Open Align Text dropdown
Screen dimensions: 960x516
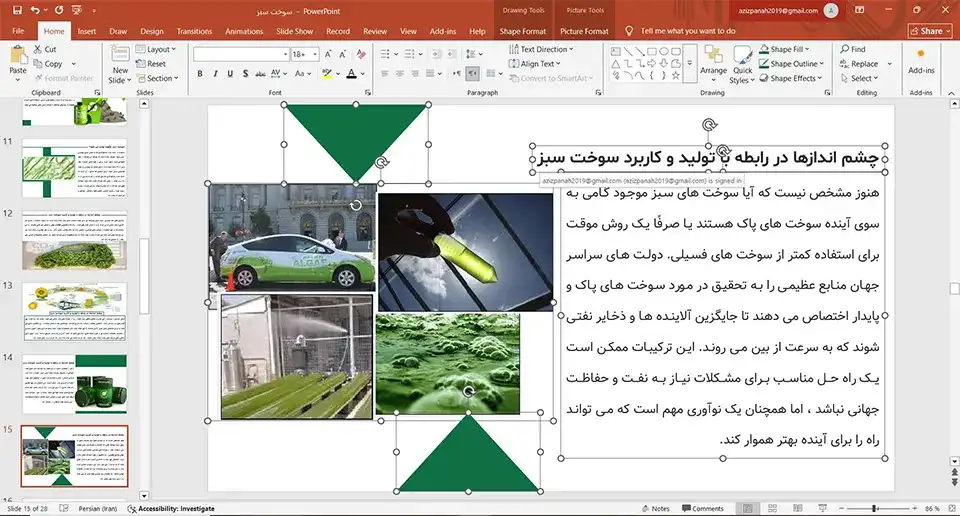click(534, 64)
